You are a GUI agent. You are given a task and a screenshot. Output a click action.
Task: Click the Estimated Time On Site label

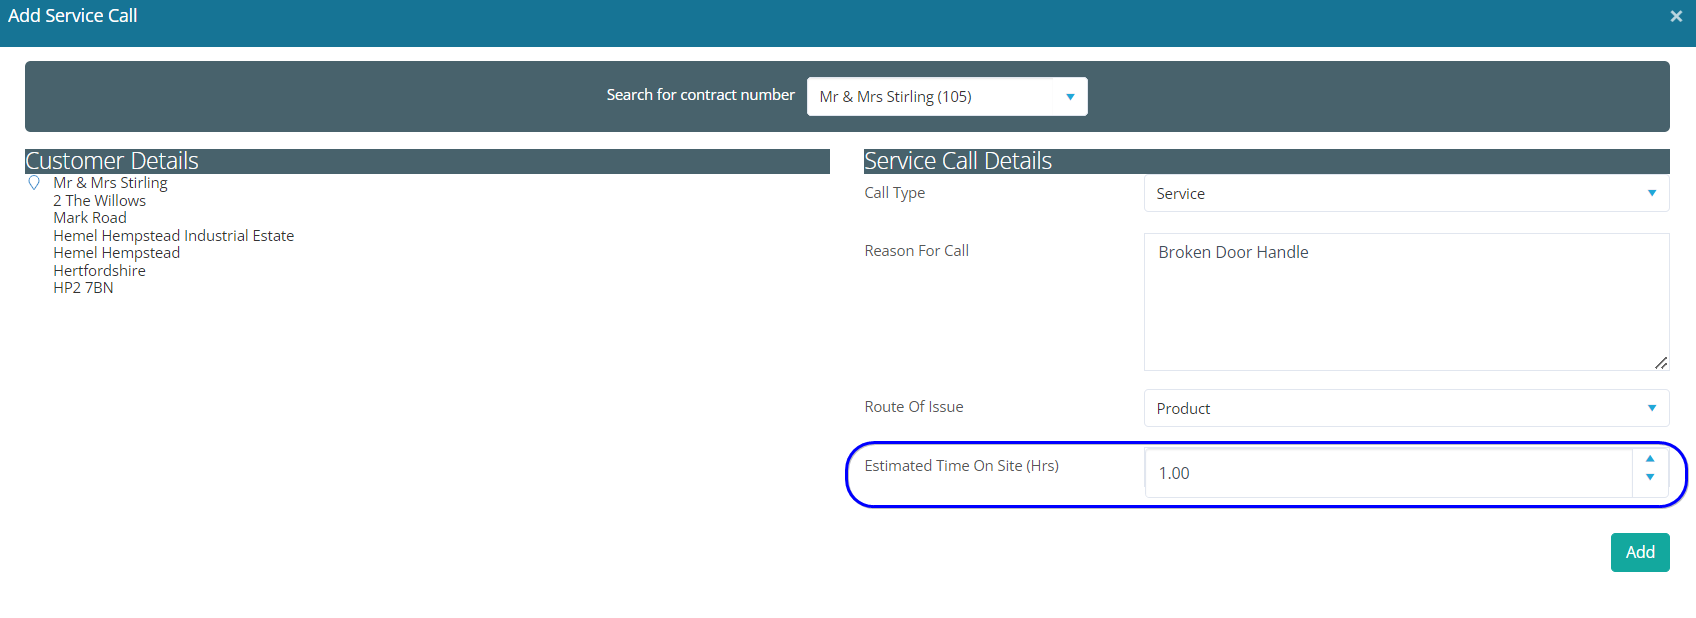(x=961, y=466)
